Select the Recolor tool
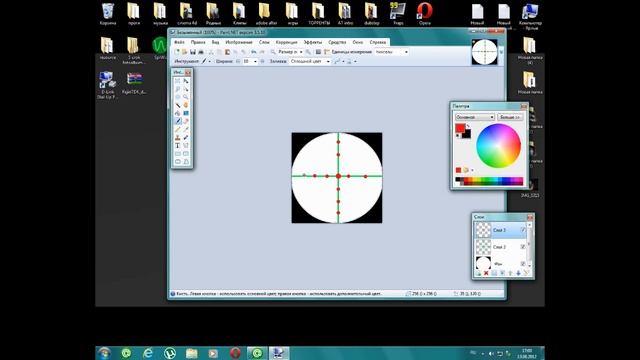 pyautogui.click(x=186, y=138)
